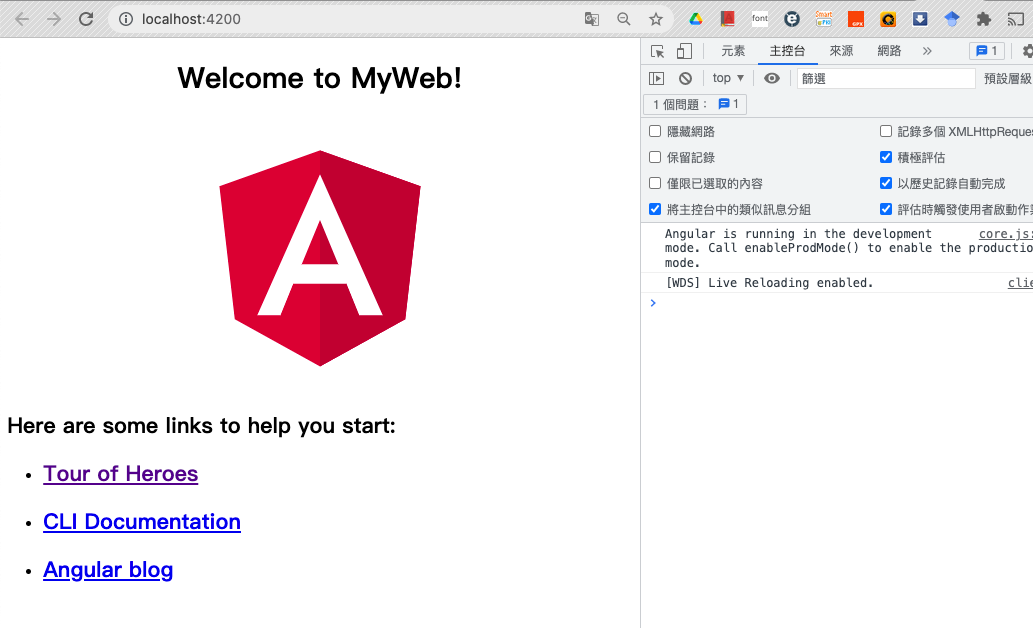Open the Google Drive extension
This screenshot has height=628, width=1033.
[696, 19]
